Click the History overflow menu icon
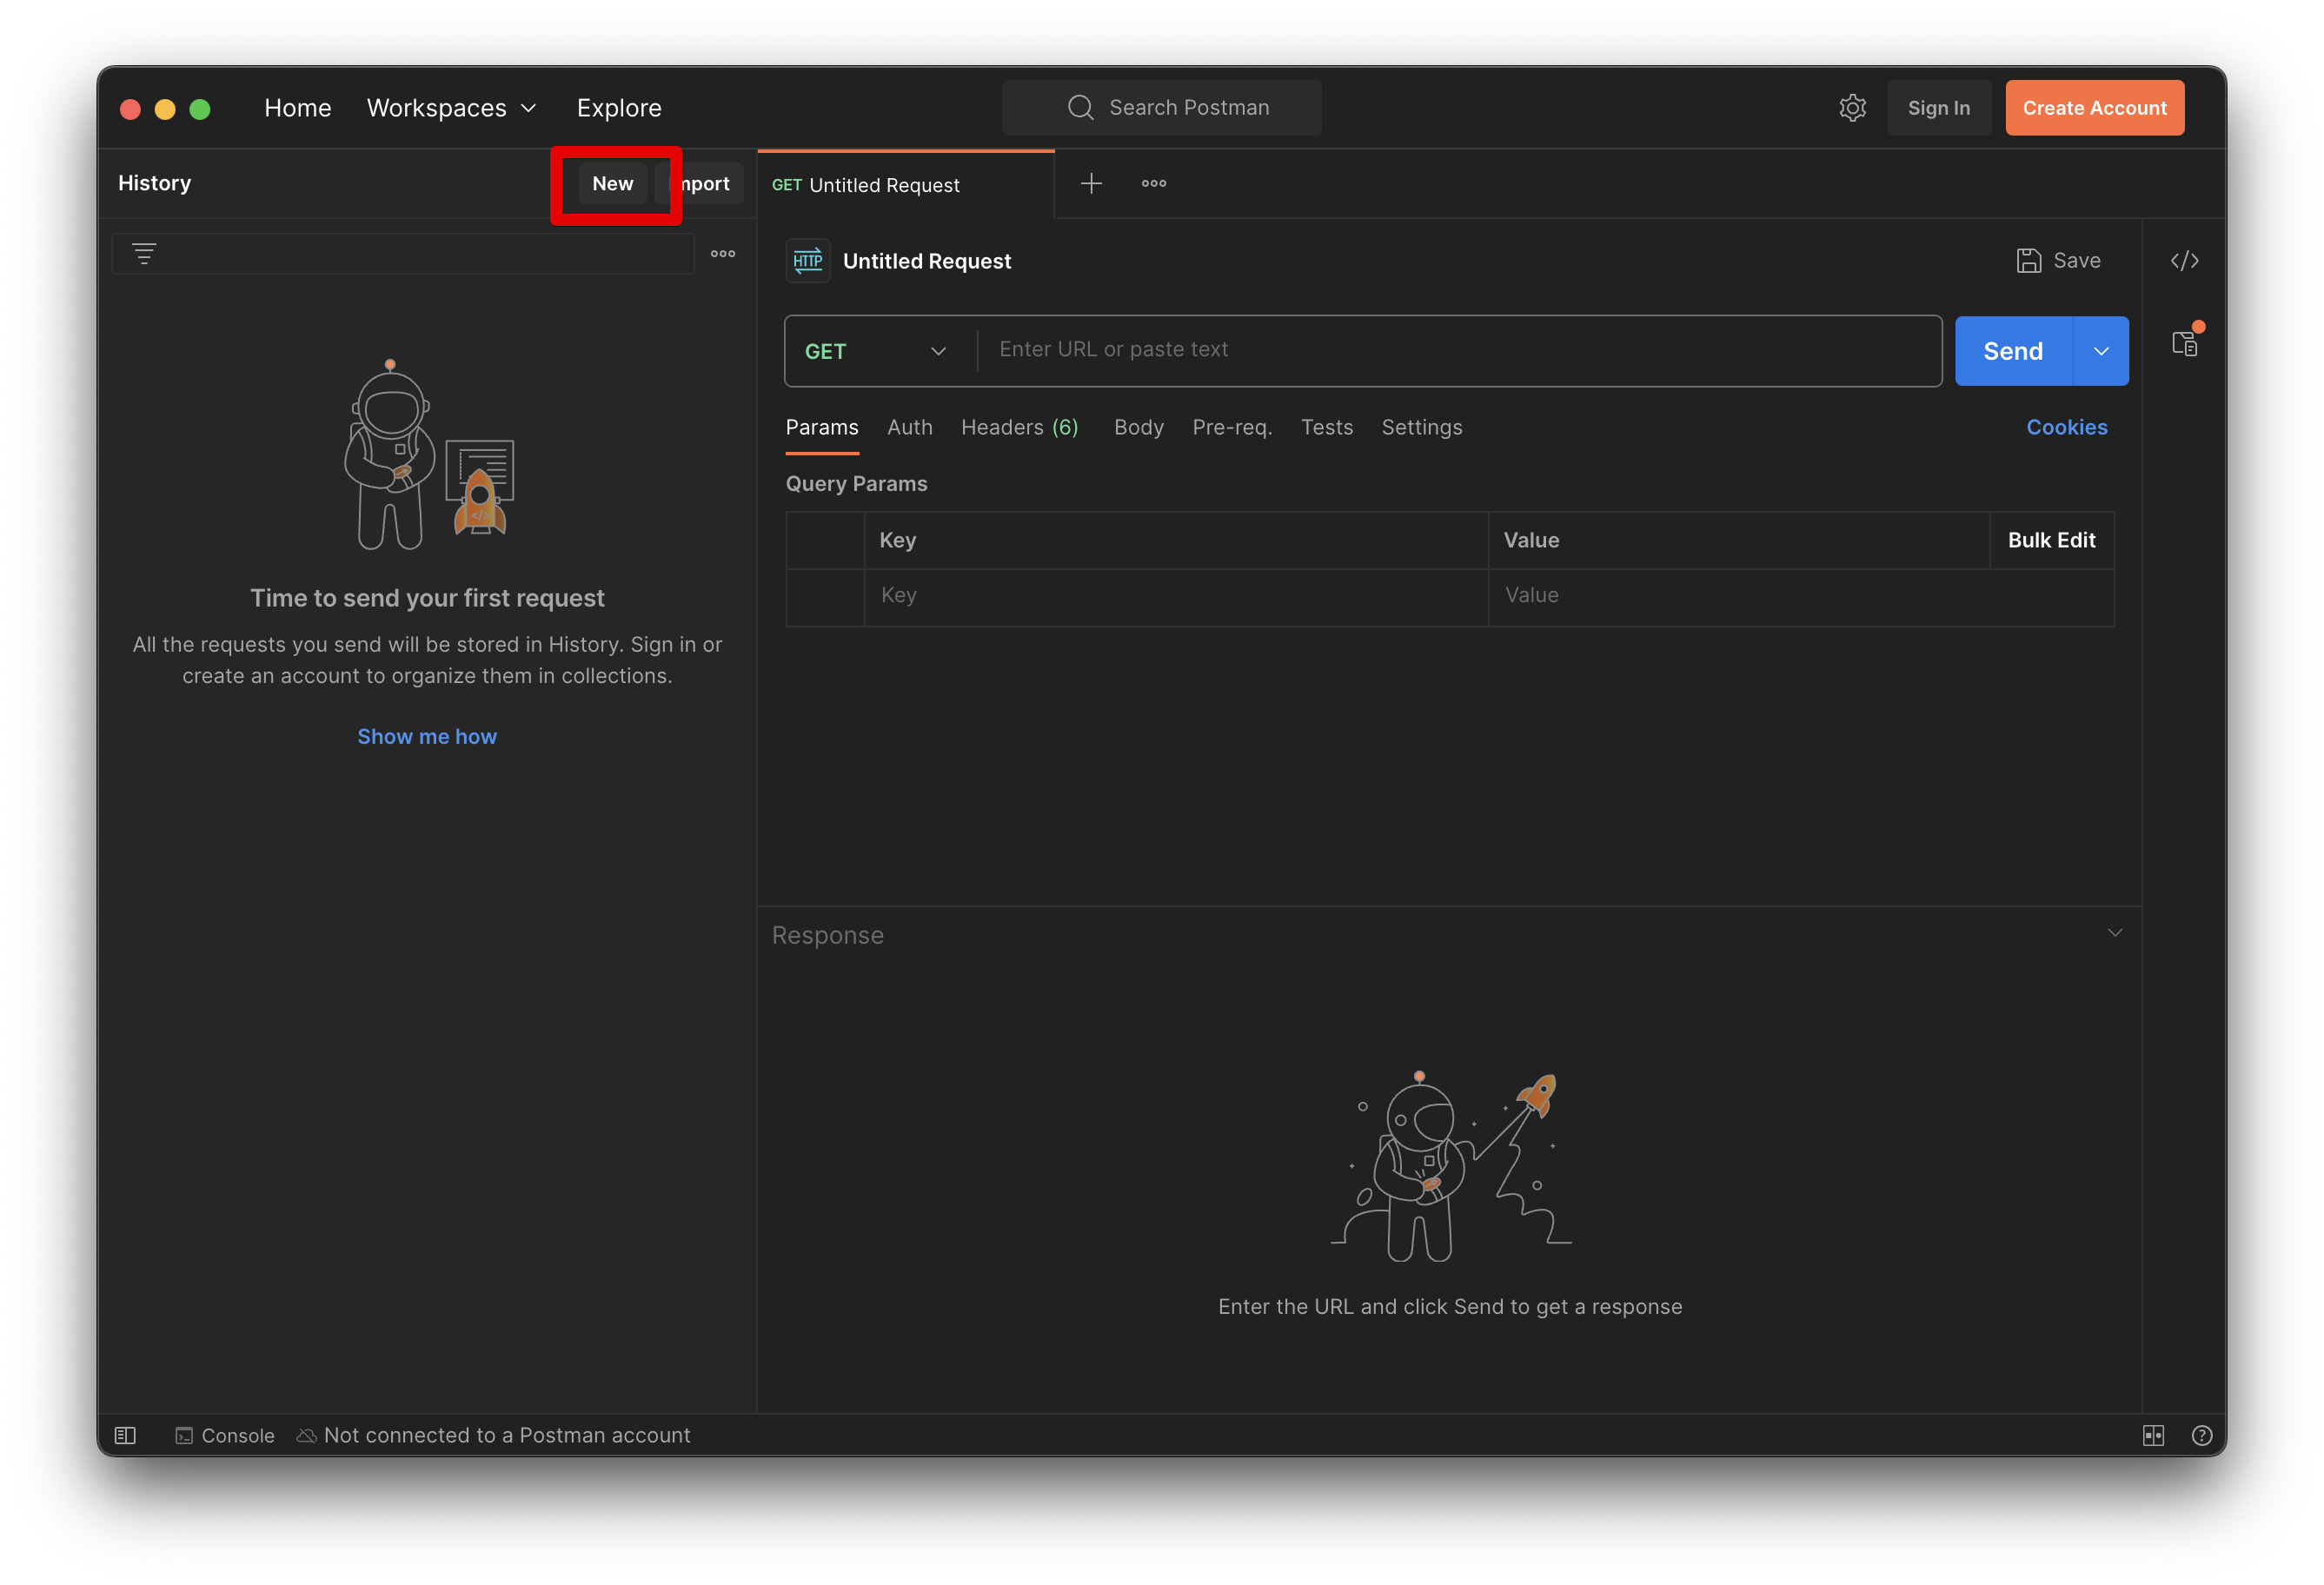Screen dimensions: 2324x1585 pos(722,252)
